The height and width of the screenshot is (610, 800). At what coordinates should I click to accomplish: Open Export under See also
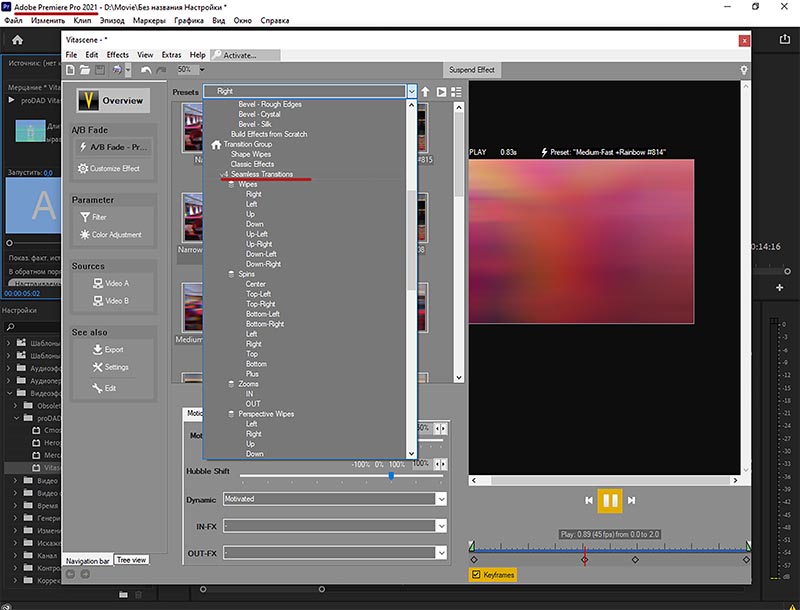pyautogui.click(x=108, y=349)
